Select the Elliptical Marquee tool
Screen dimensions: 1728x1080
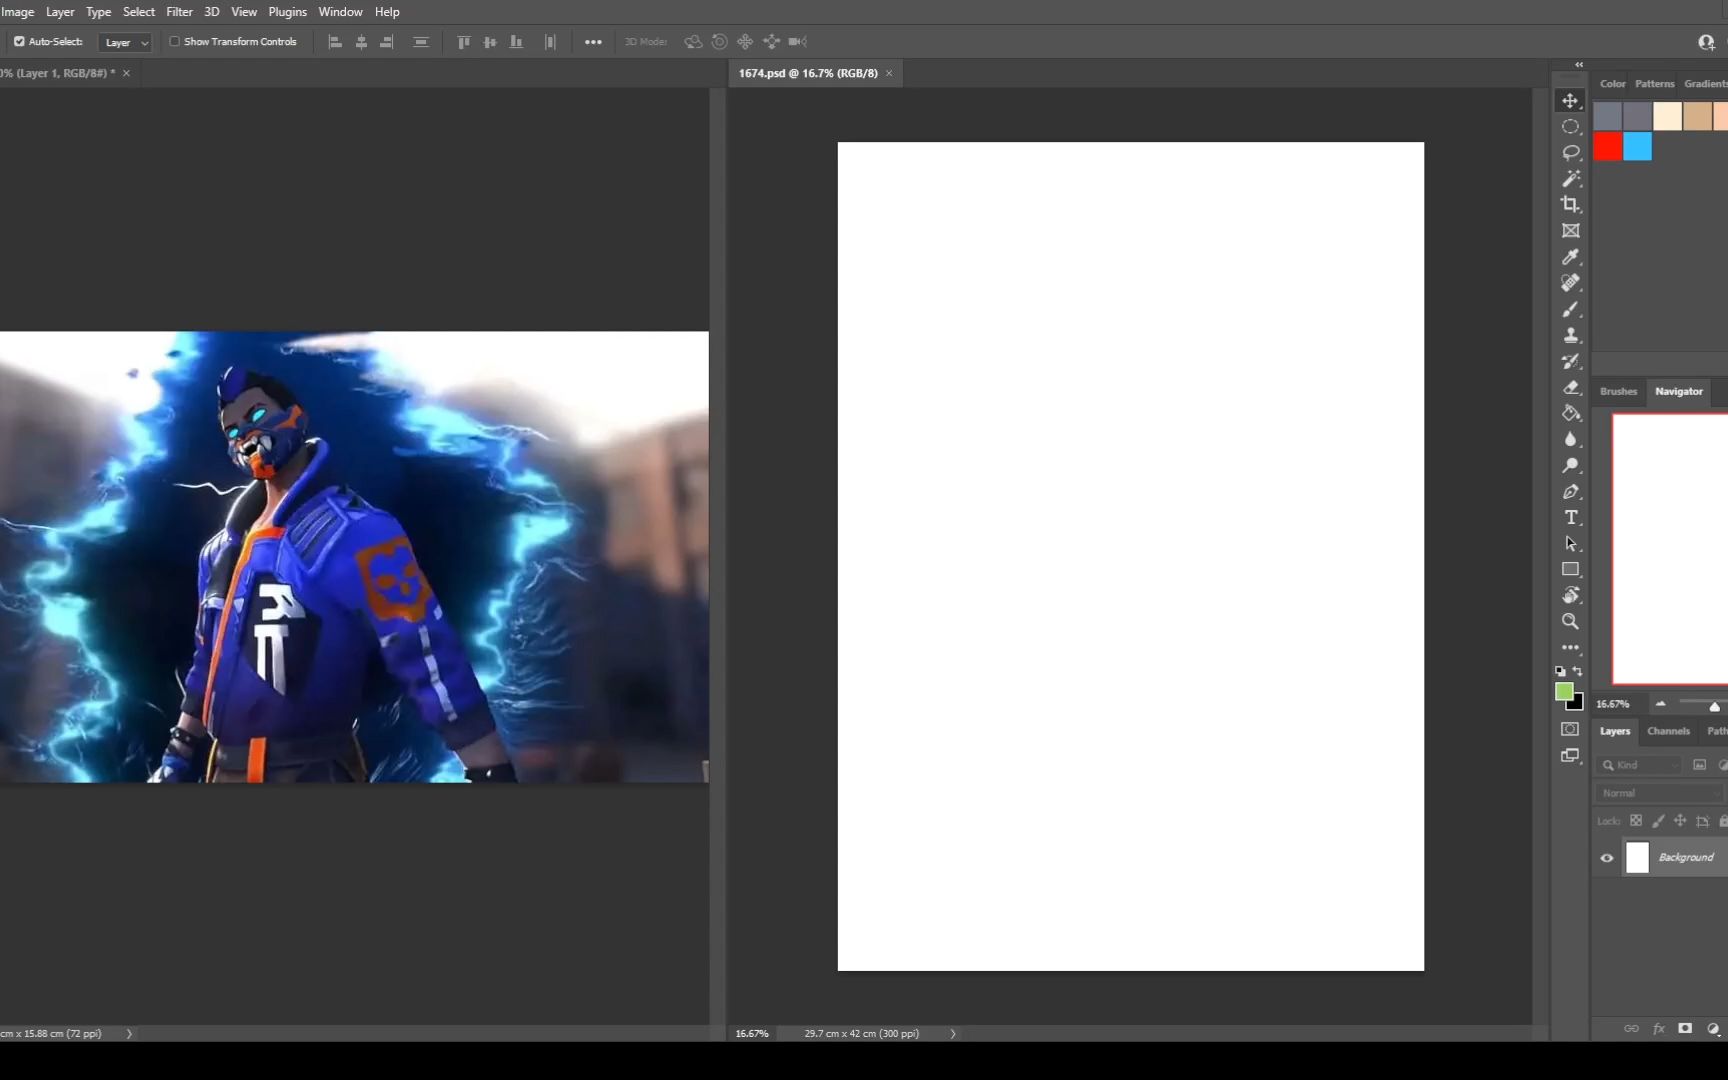[1570, 127]
